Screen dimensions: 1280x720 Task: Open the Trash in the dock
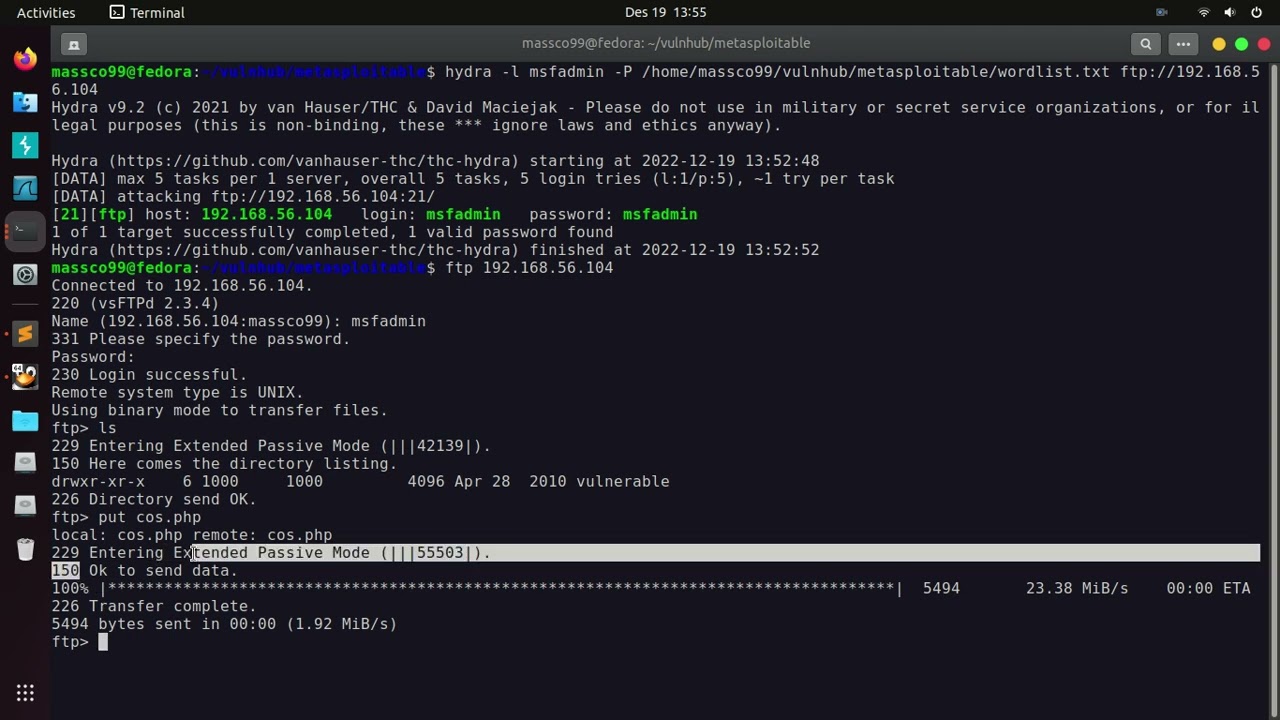tap(25, 548)
